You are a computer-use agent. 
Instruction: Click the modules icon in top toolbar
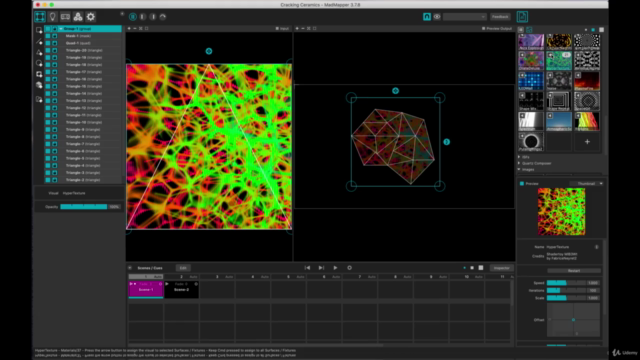click(x=78, y=17)
